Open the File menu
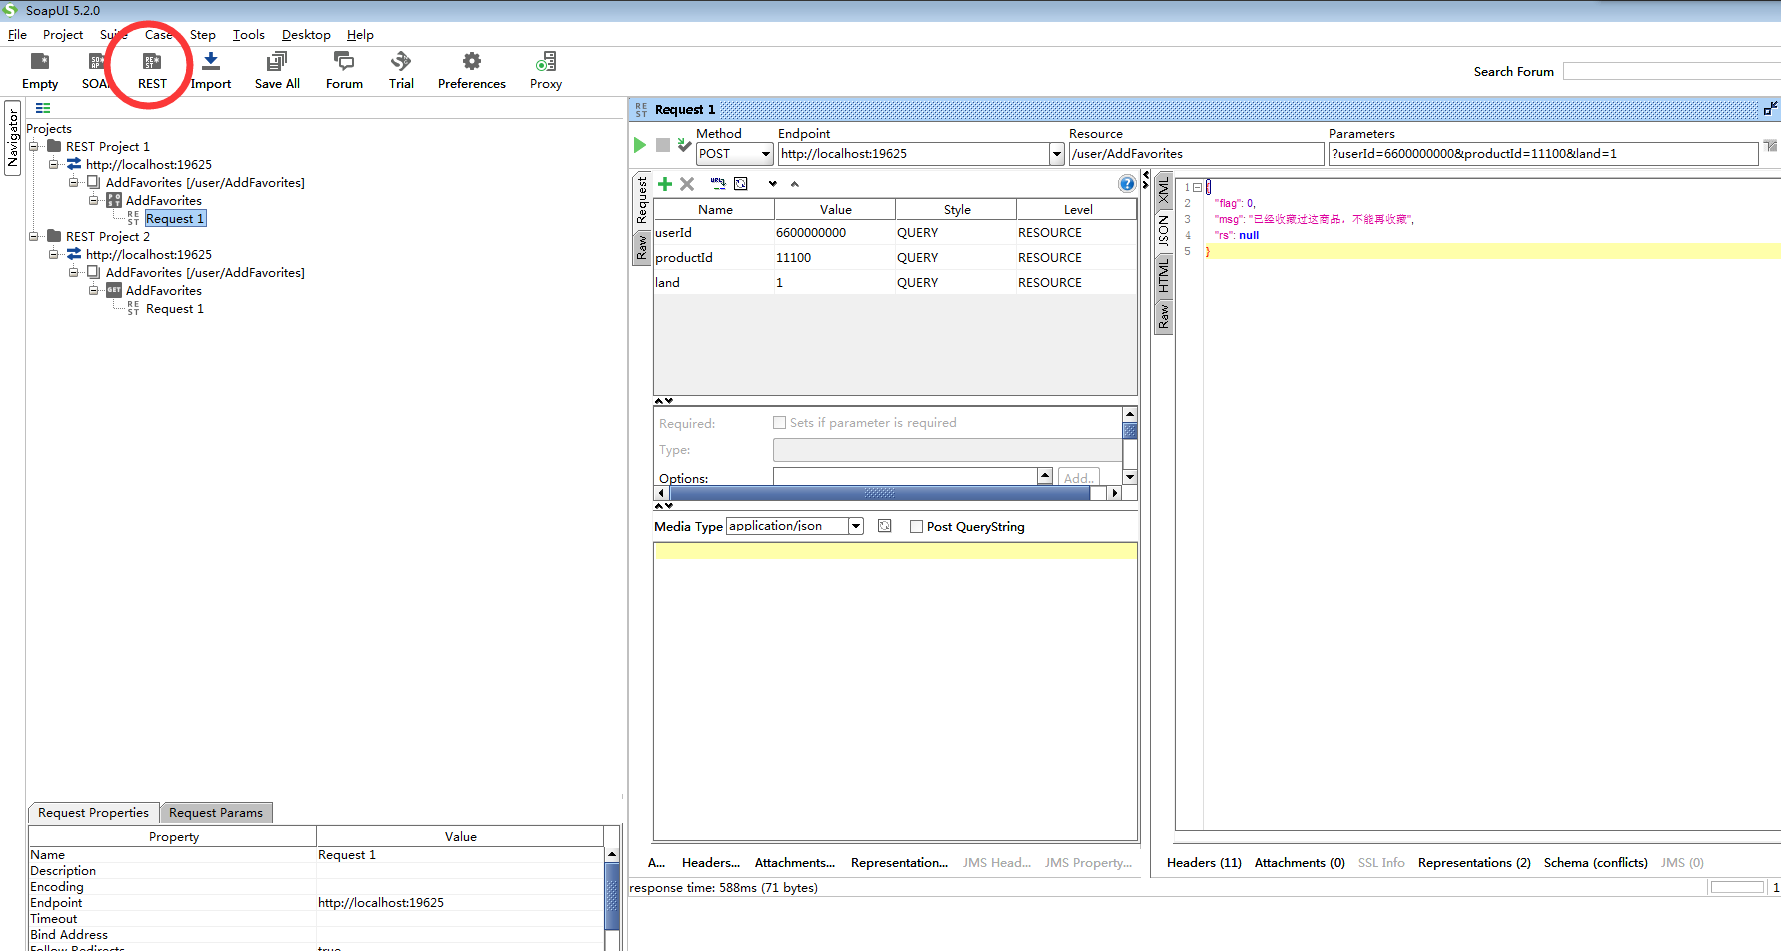 [17, 35]
